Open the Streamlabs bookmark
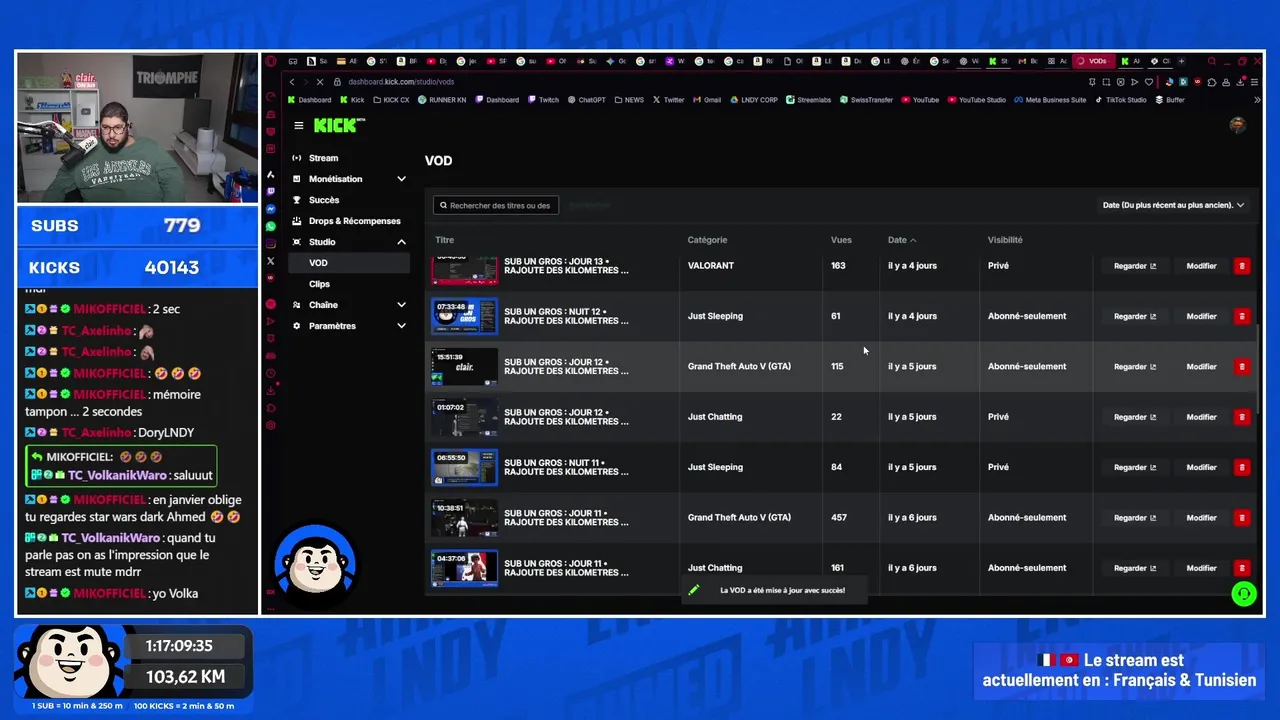Screen dimensions: 1280x720 coord(808,100)
